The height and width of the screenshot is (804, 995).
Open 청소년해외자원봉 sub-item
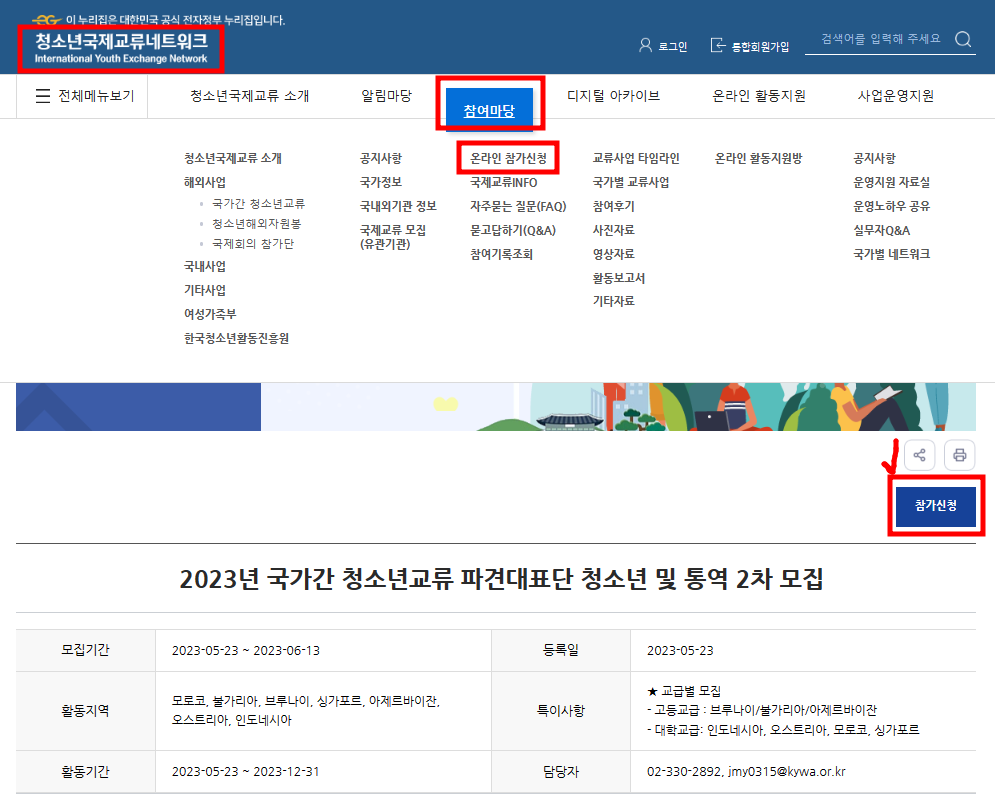tap(256, 224)
